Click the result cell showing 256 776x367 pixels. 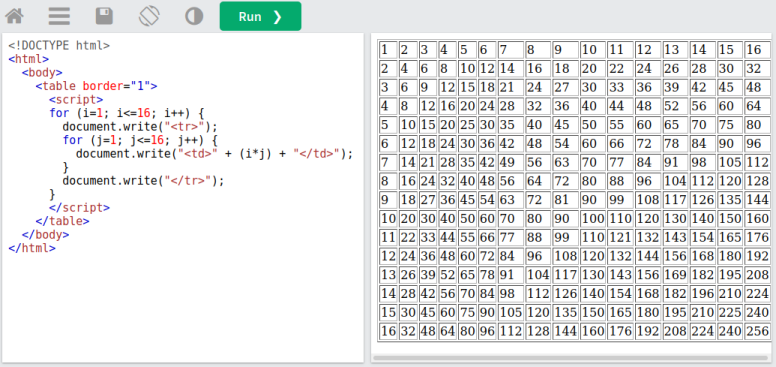pos(757,331)
